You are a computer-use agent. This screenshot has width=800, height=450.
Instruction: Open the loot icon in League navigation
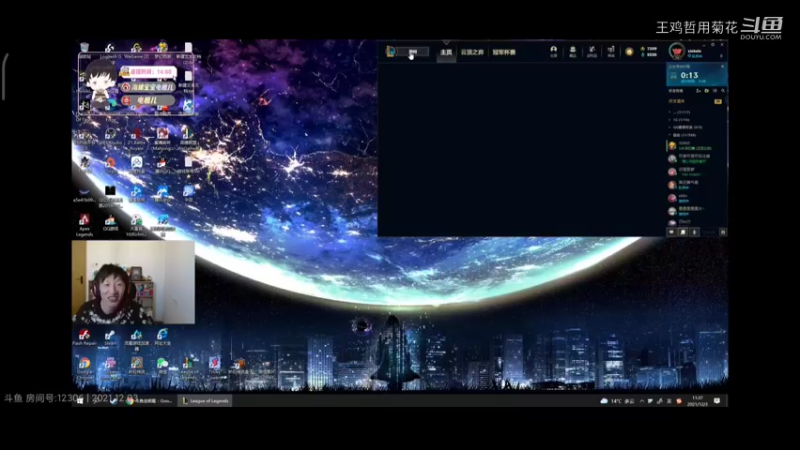pyautogui.click(x=592, y=51)
